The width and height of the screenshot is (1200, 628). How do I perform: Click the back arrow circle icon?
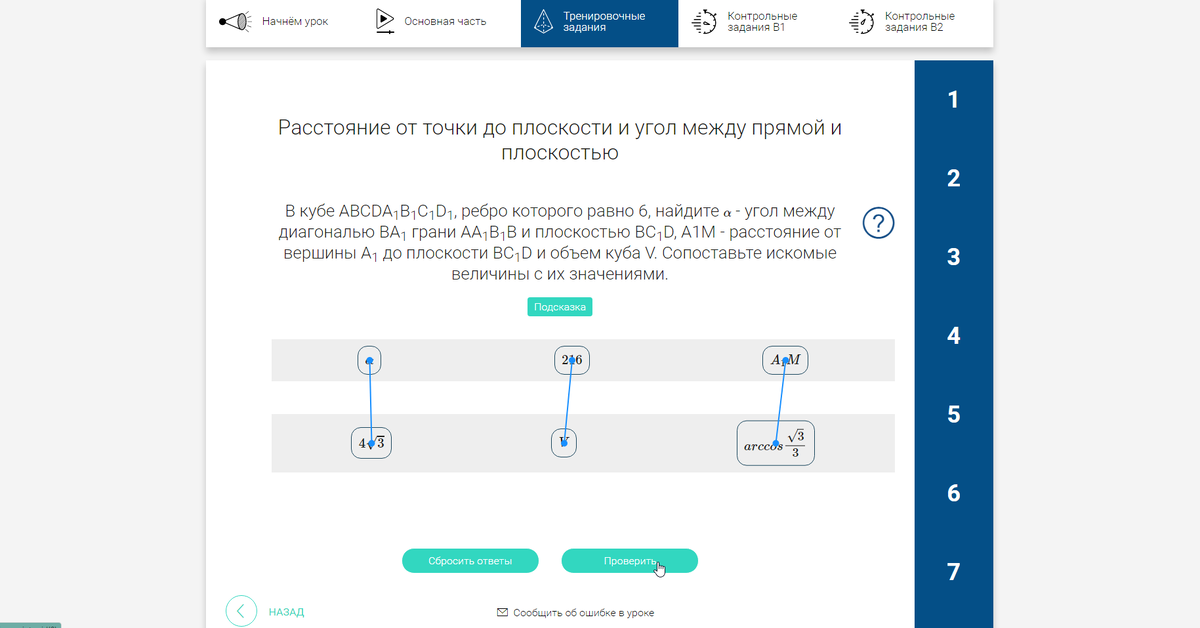click(x=241, y=611)
